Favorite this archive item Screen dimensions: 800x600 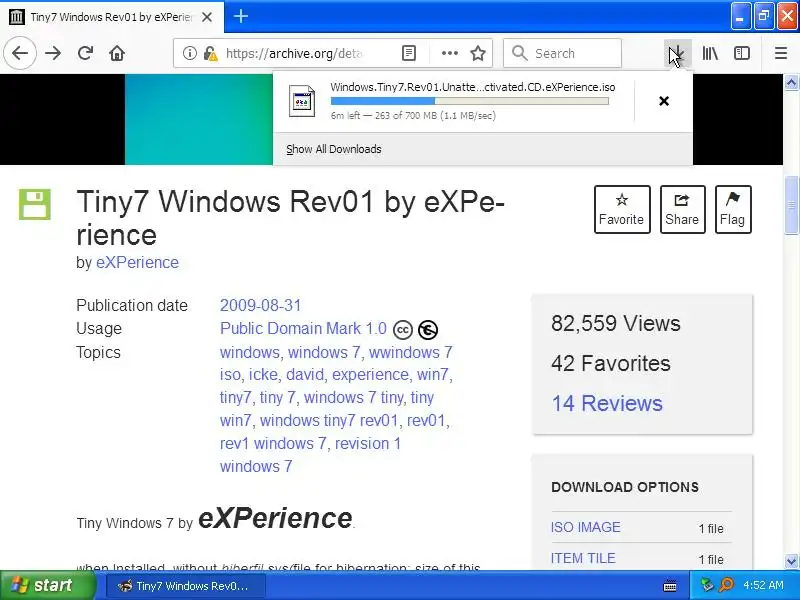(622, 210)
